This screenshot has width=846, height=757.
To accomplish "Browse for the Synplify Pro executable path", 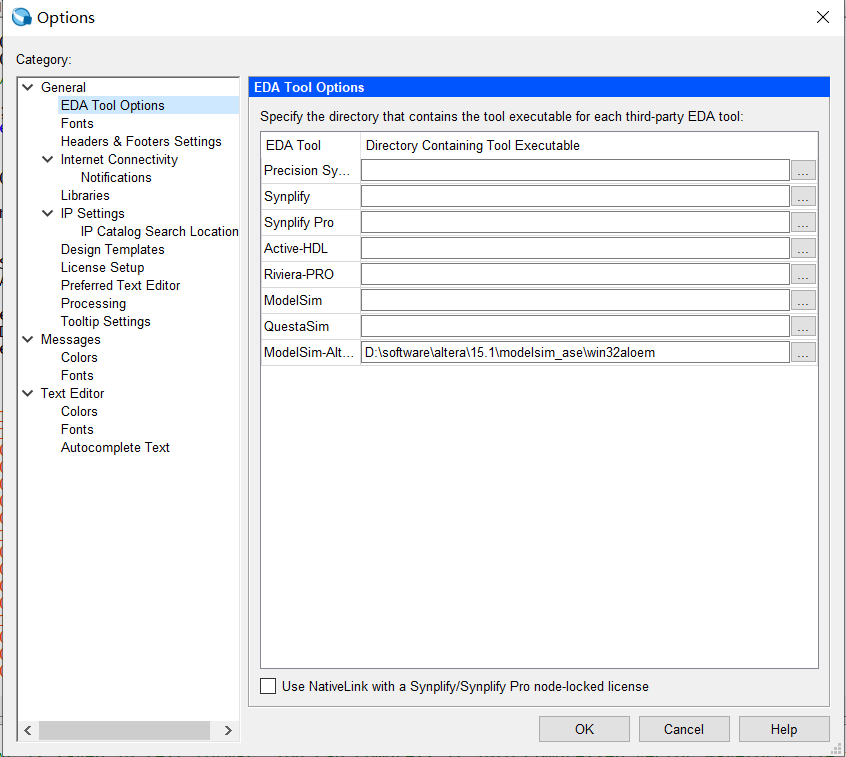I will [x=803, y=222].
